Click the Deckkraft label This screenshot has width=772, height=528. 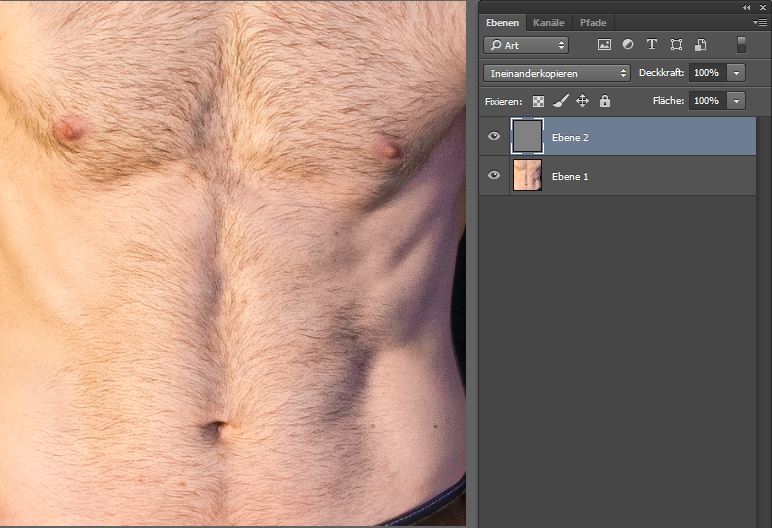(661, 72)
